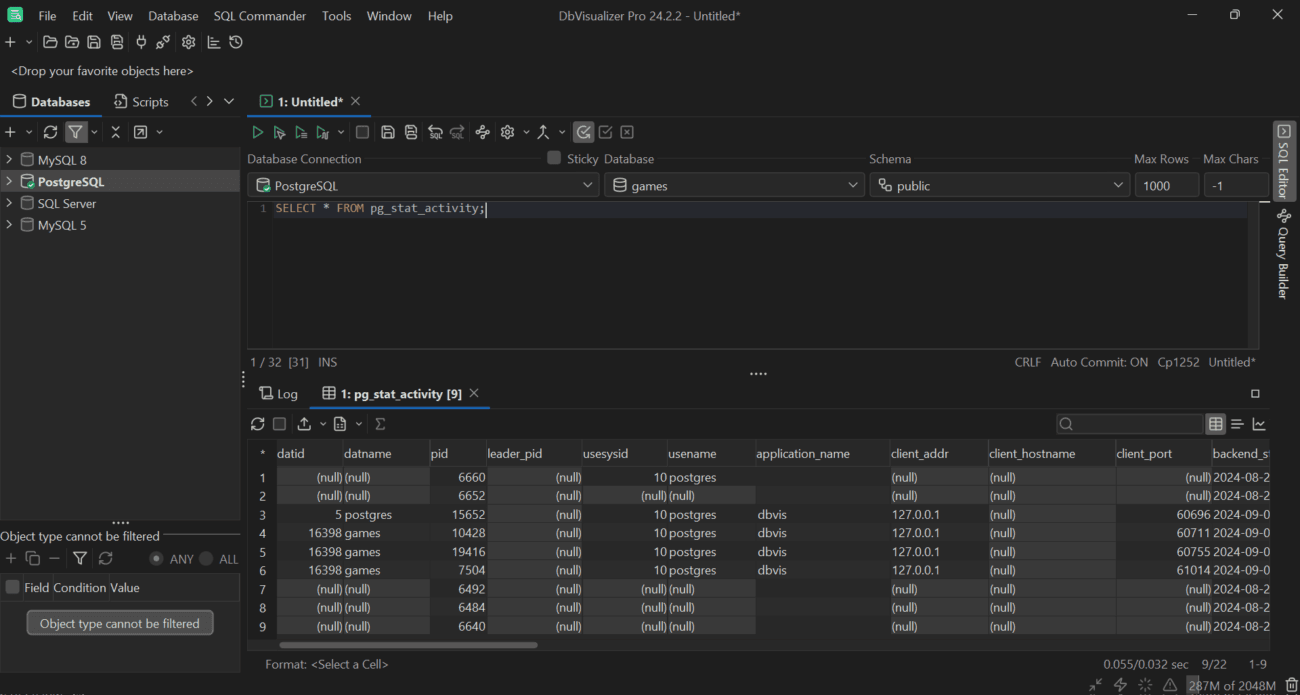The image size is (1300, 695).
Task: Click the Stop execution square icon
Action: pyautogui.click(x=362, y=132)
